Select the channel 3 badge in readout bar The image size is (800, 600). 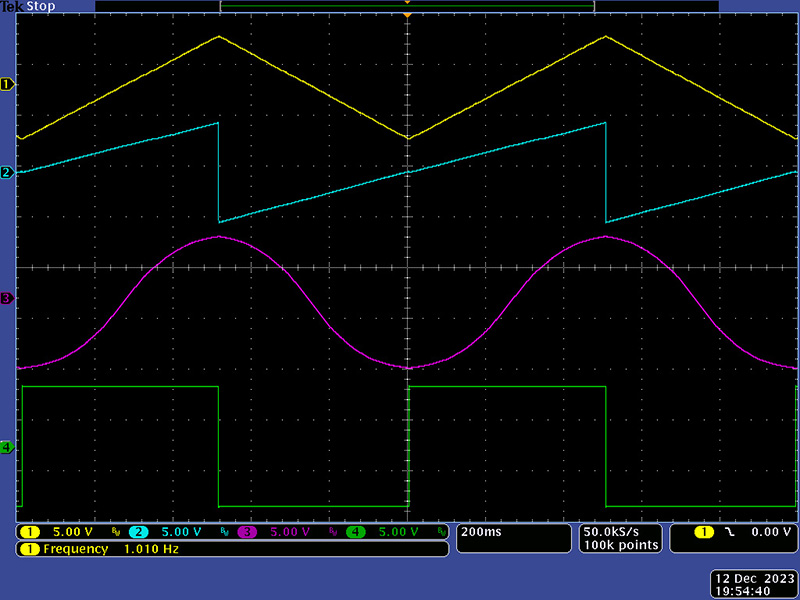point(246,532)
